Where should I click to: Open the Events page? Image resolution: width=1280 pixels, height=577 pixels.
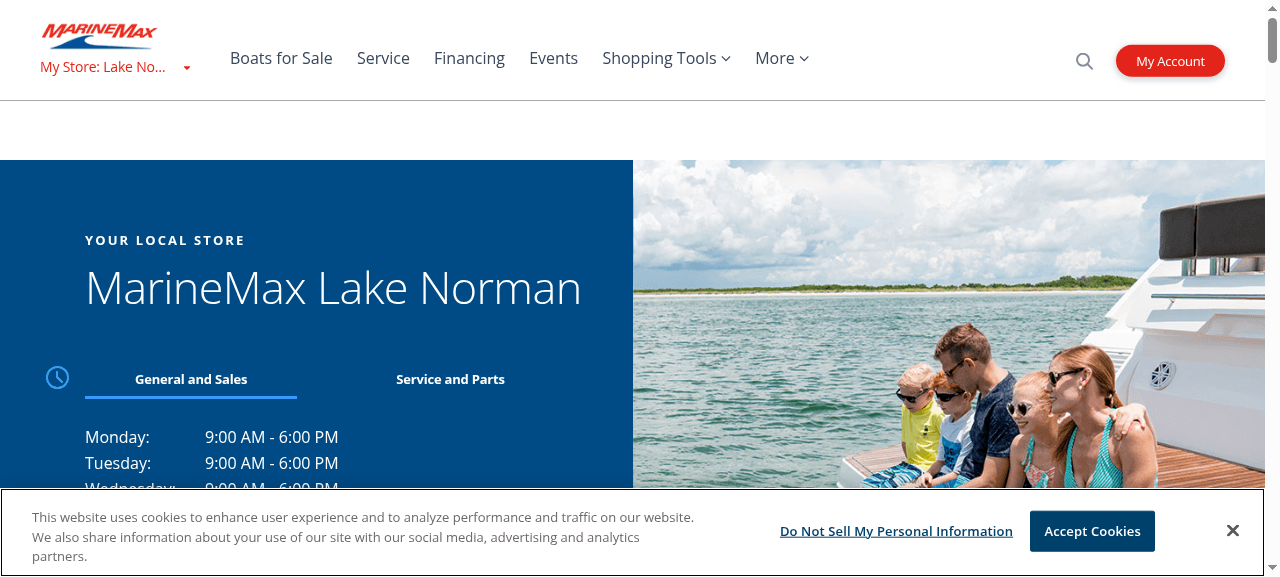point(553,58)
